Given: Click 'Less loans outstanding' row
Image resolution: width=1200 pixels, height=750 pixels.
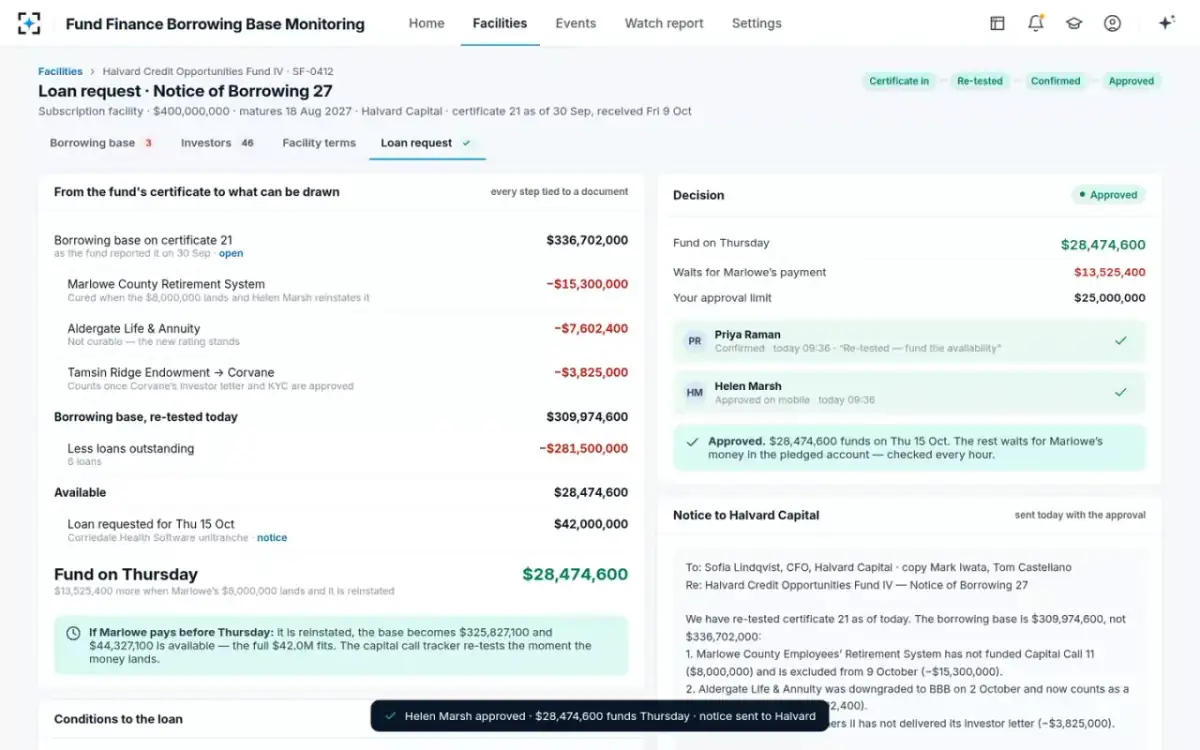Looking at the screenshot, I should coord(341,454).
